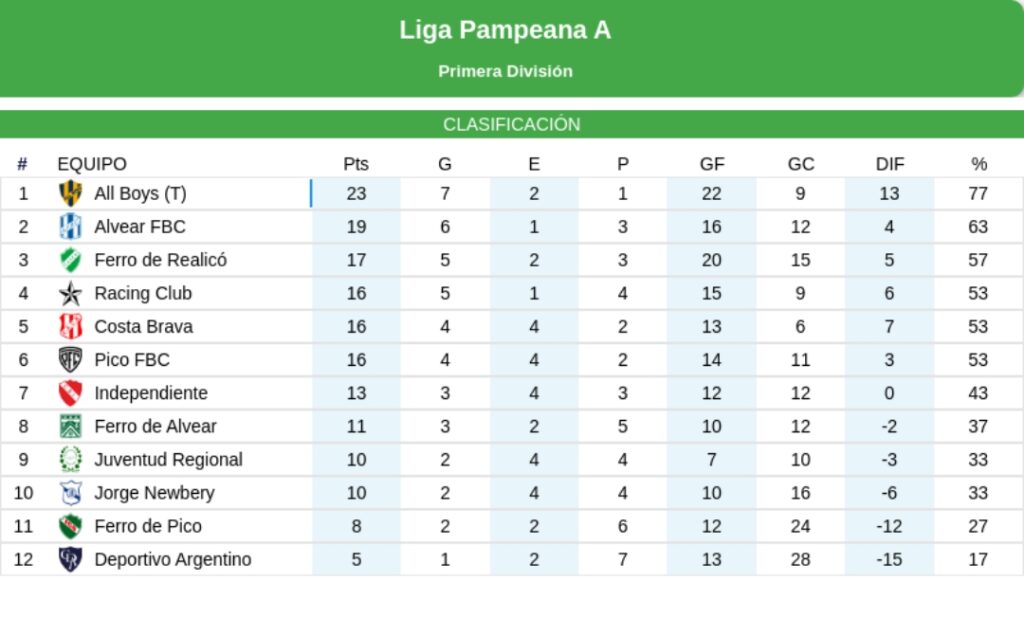Click the All Boys team crest
This screenshot has height=619, width=1024.
tap(70, 193)
